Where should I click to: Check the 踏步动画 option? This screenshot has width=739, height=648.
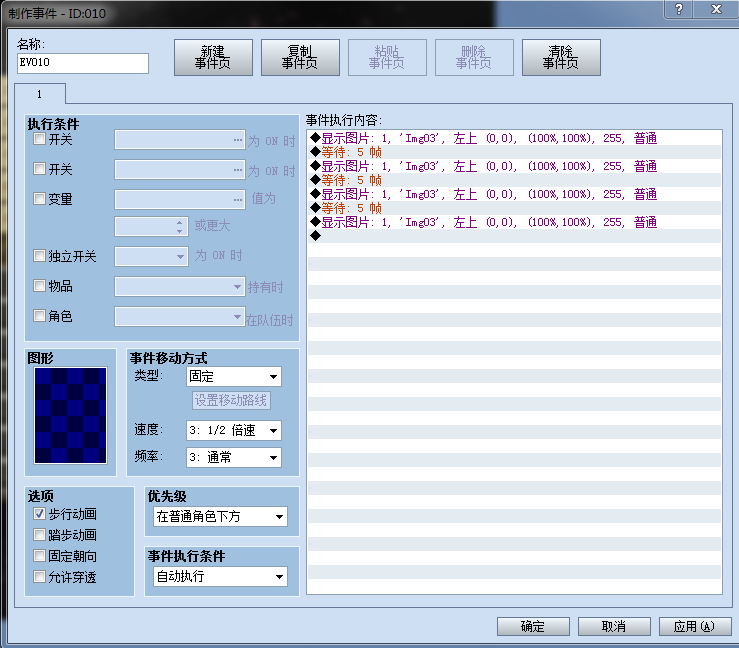point(40,535)
